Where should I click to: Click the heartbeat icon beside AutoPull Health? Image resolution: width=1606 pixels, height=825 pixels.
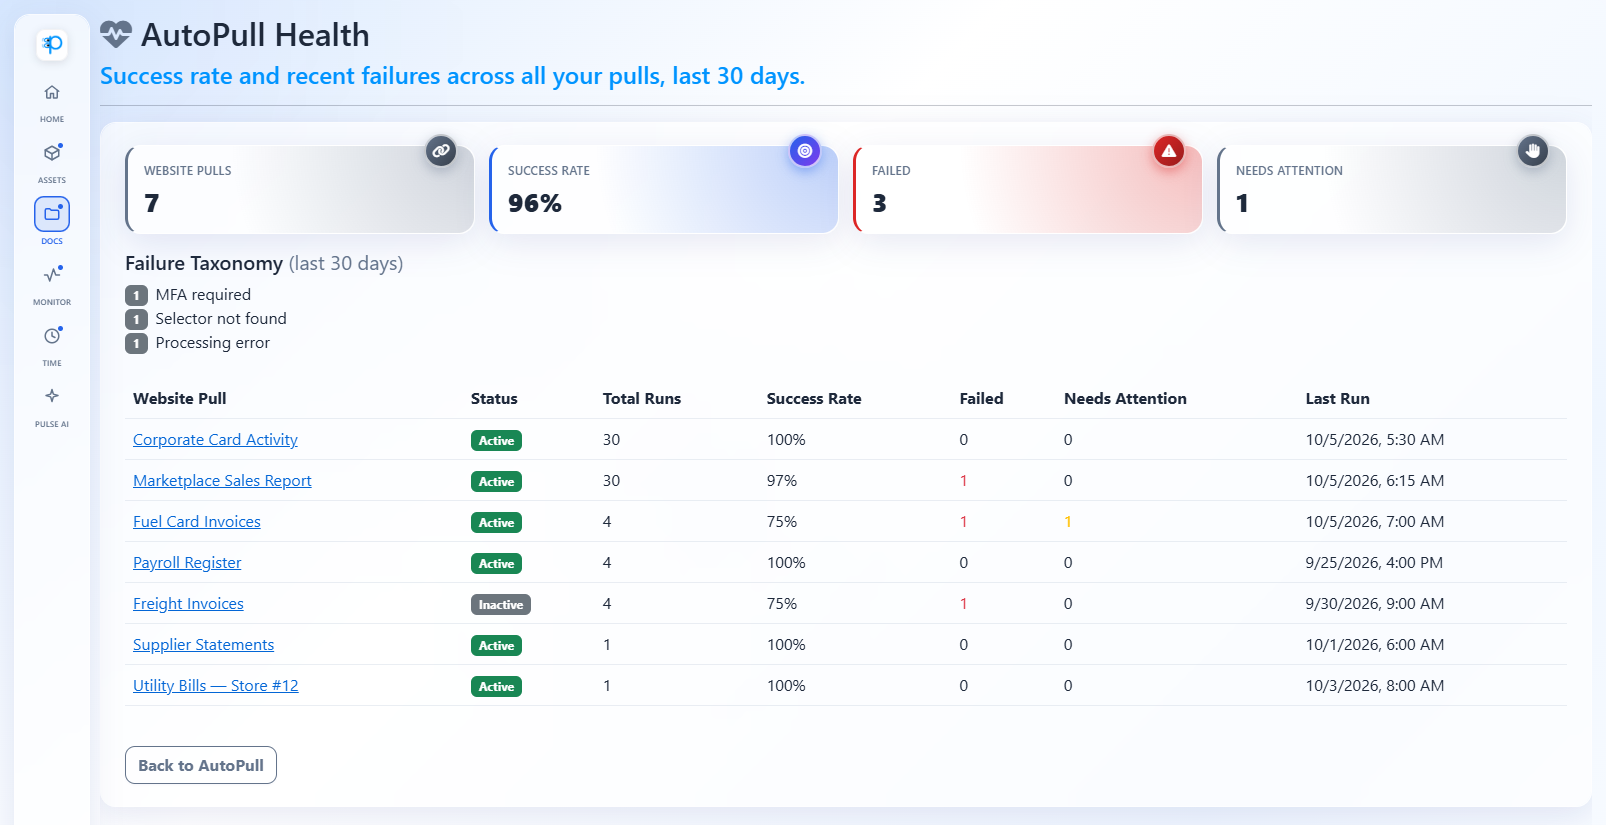coord(116,35)
